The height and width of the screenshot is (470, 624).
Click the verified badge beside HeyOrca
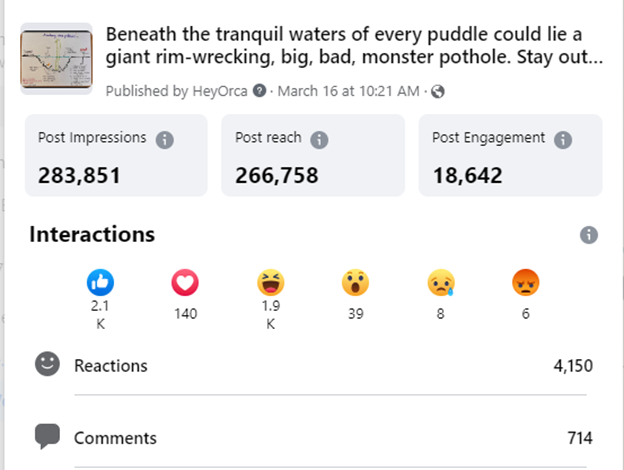click(260, 91)
